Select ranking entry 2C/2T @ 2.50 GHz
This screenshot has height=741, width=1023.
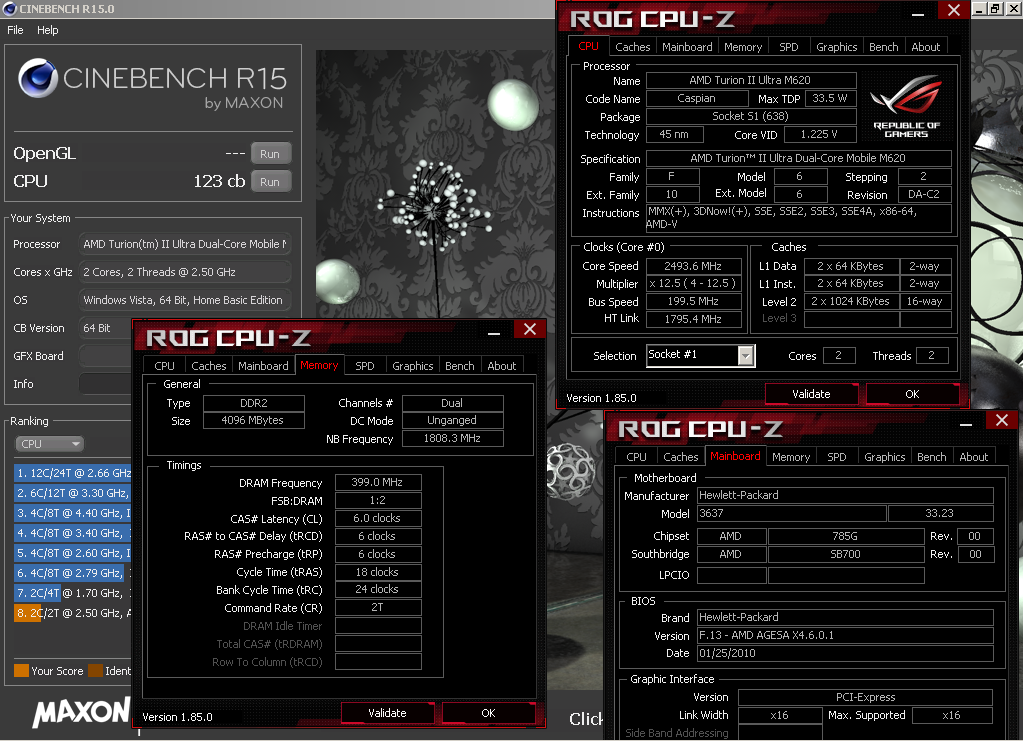pos(73,613)
